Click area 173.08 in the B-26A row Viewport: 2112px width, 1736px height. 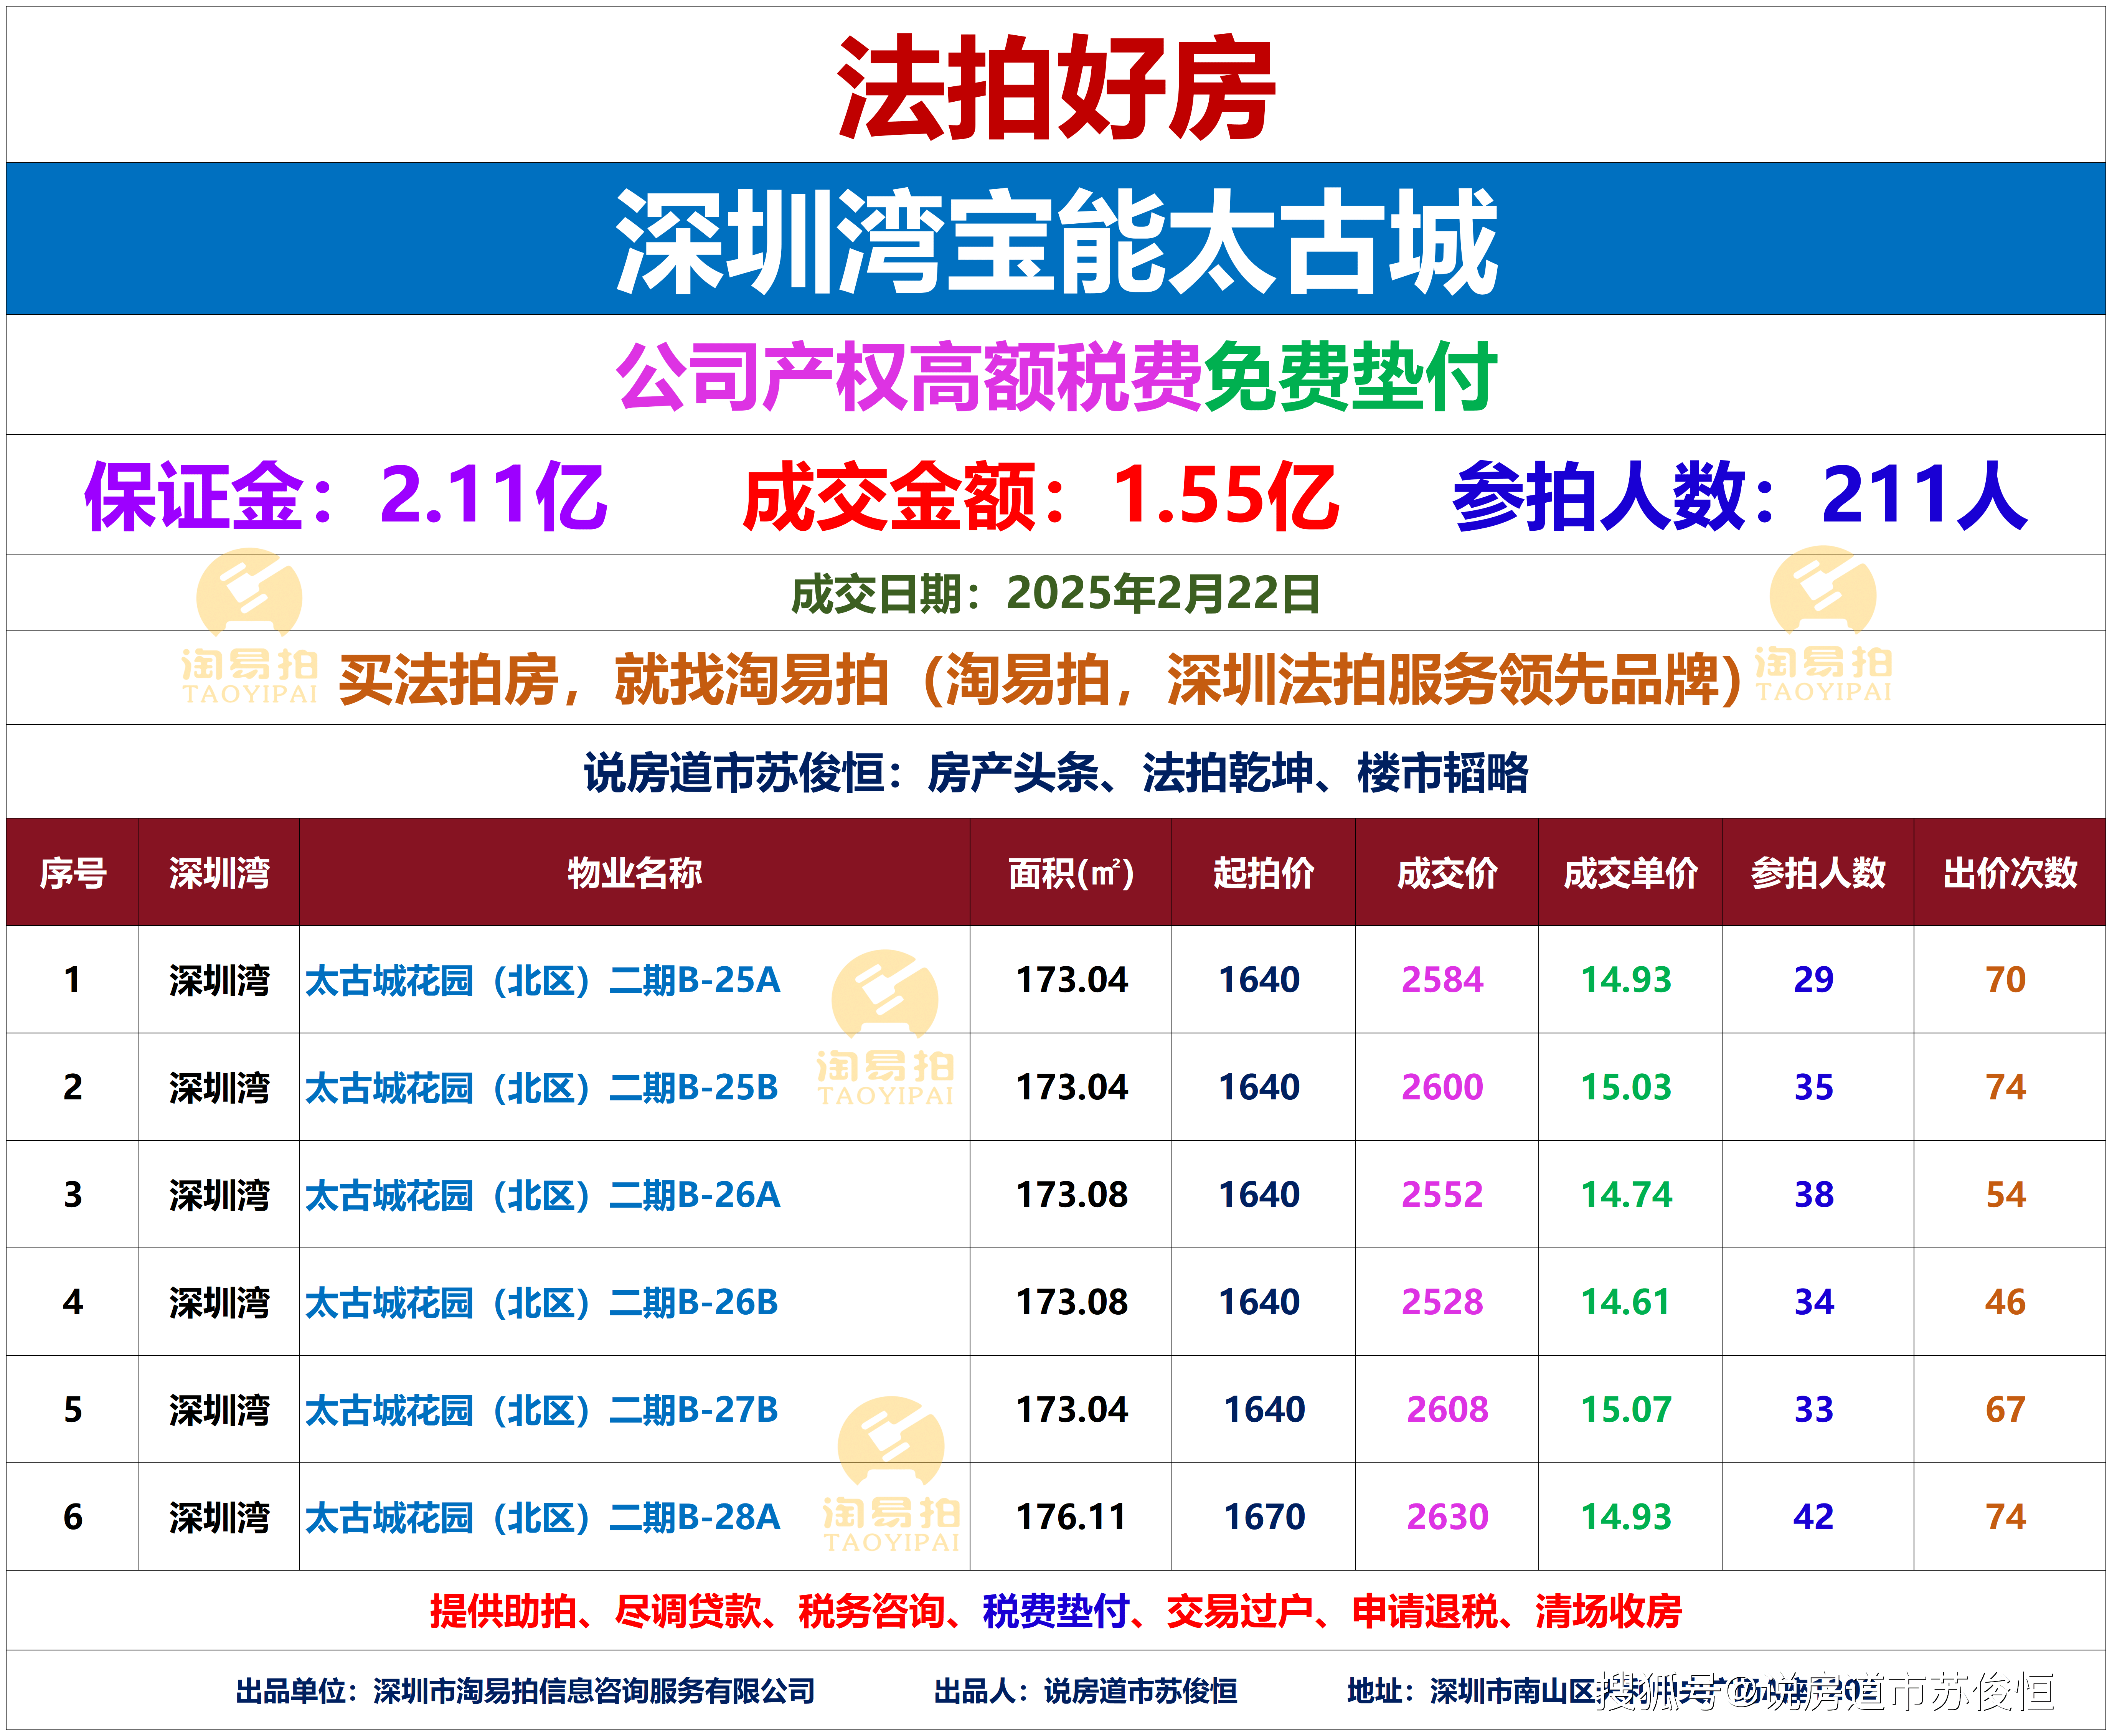coord(1072,1195)
